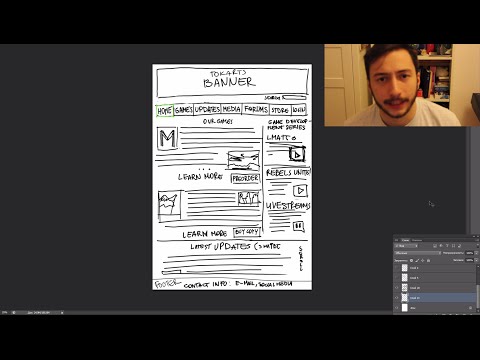Show the second hidden layer in the list

397,278
